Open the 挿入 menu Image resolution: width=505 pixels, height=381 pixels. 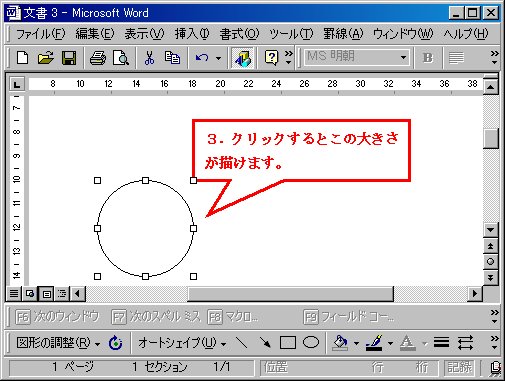[192, 34]
